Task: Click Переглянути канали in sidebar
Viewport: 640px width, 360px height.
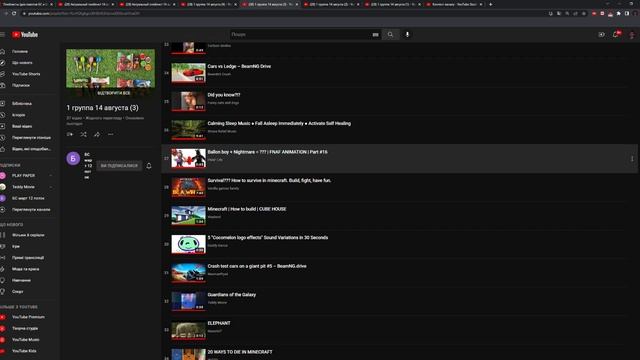Action: (x=31, y=210)
